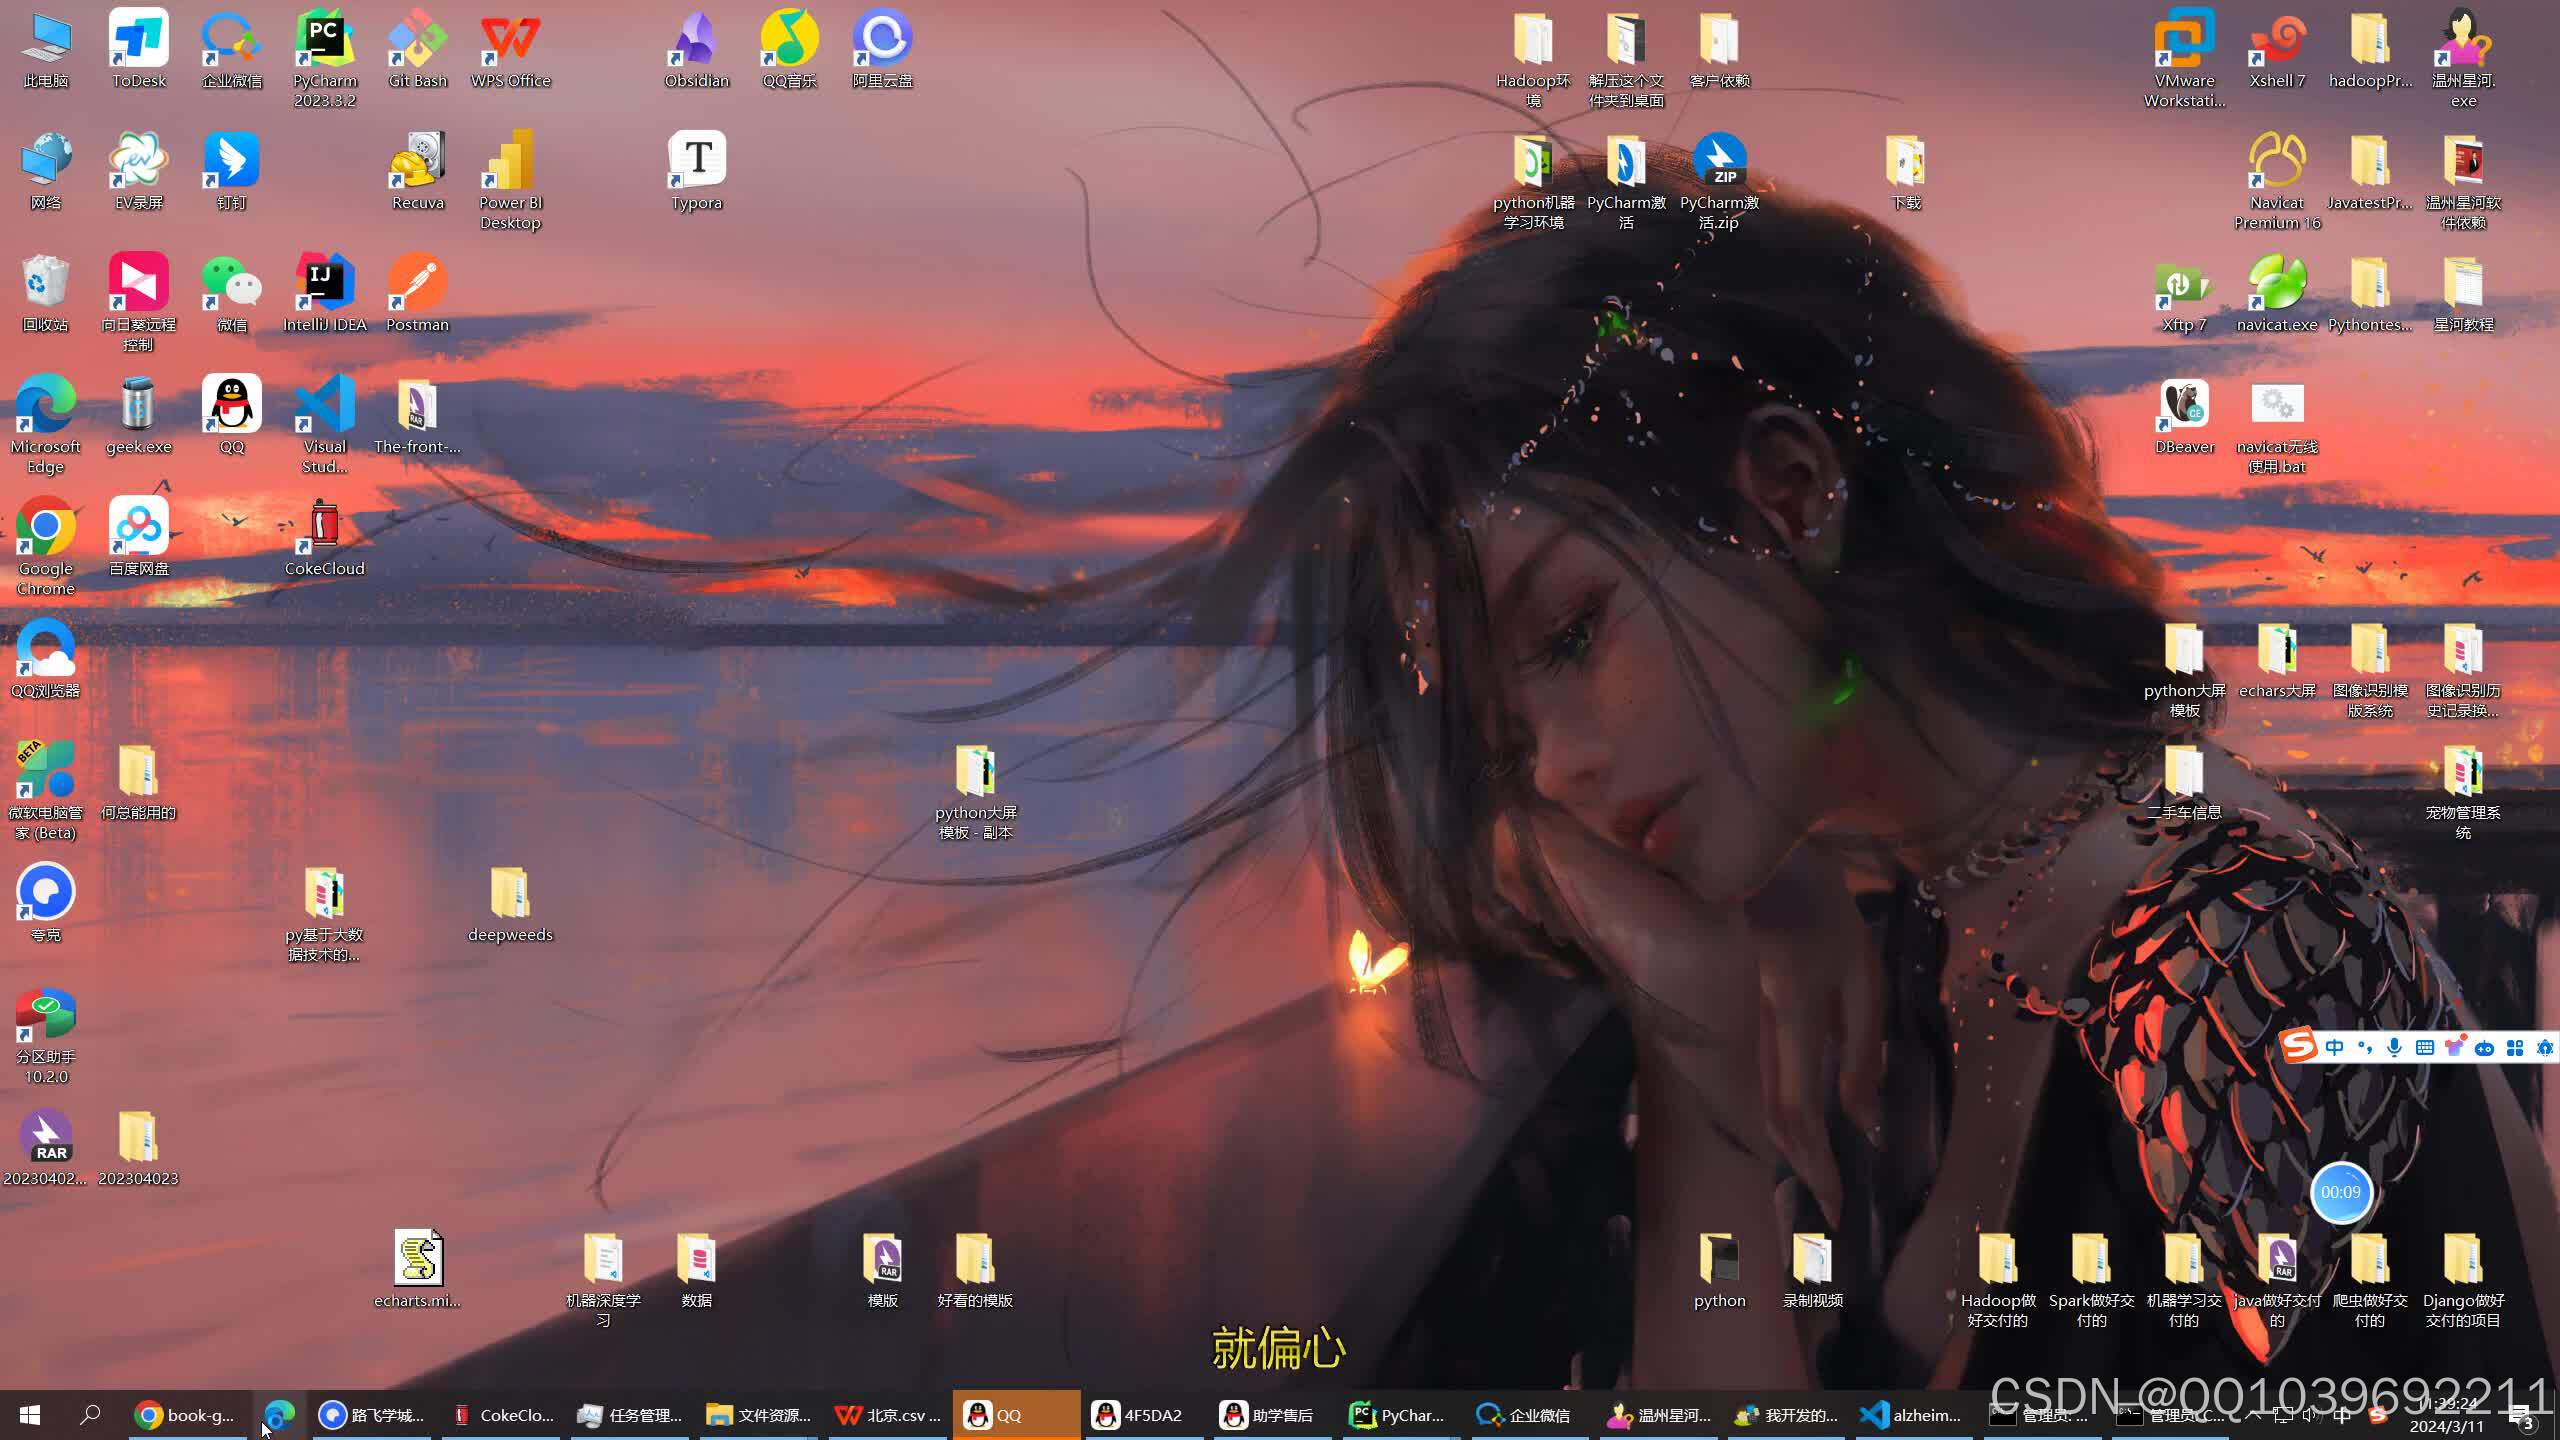Image resolution: width=2560 pixels, height=1440 pixels.
Task: Select the echarts.mi... script file
Action: (x=418, y=1268)
